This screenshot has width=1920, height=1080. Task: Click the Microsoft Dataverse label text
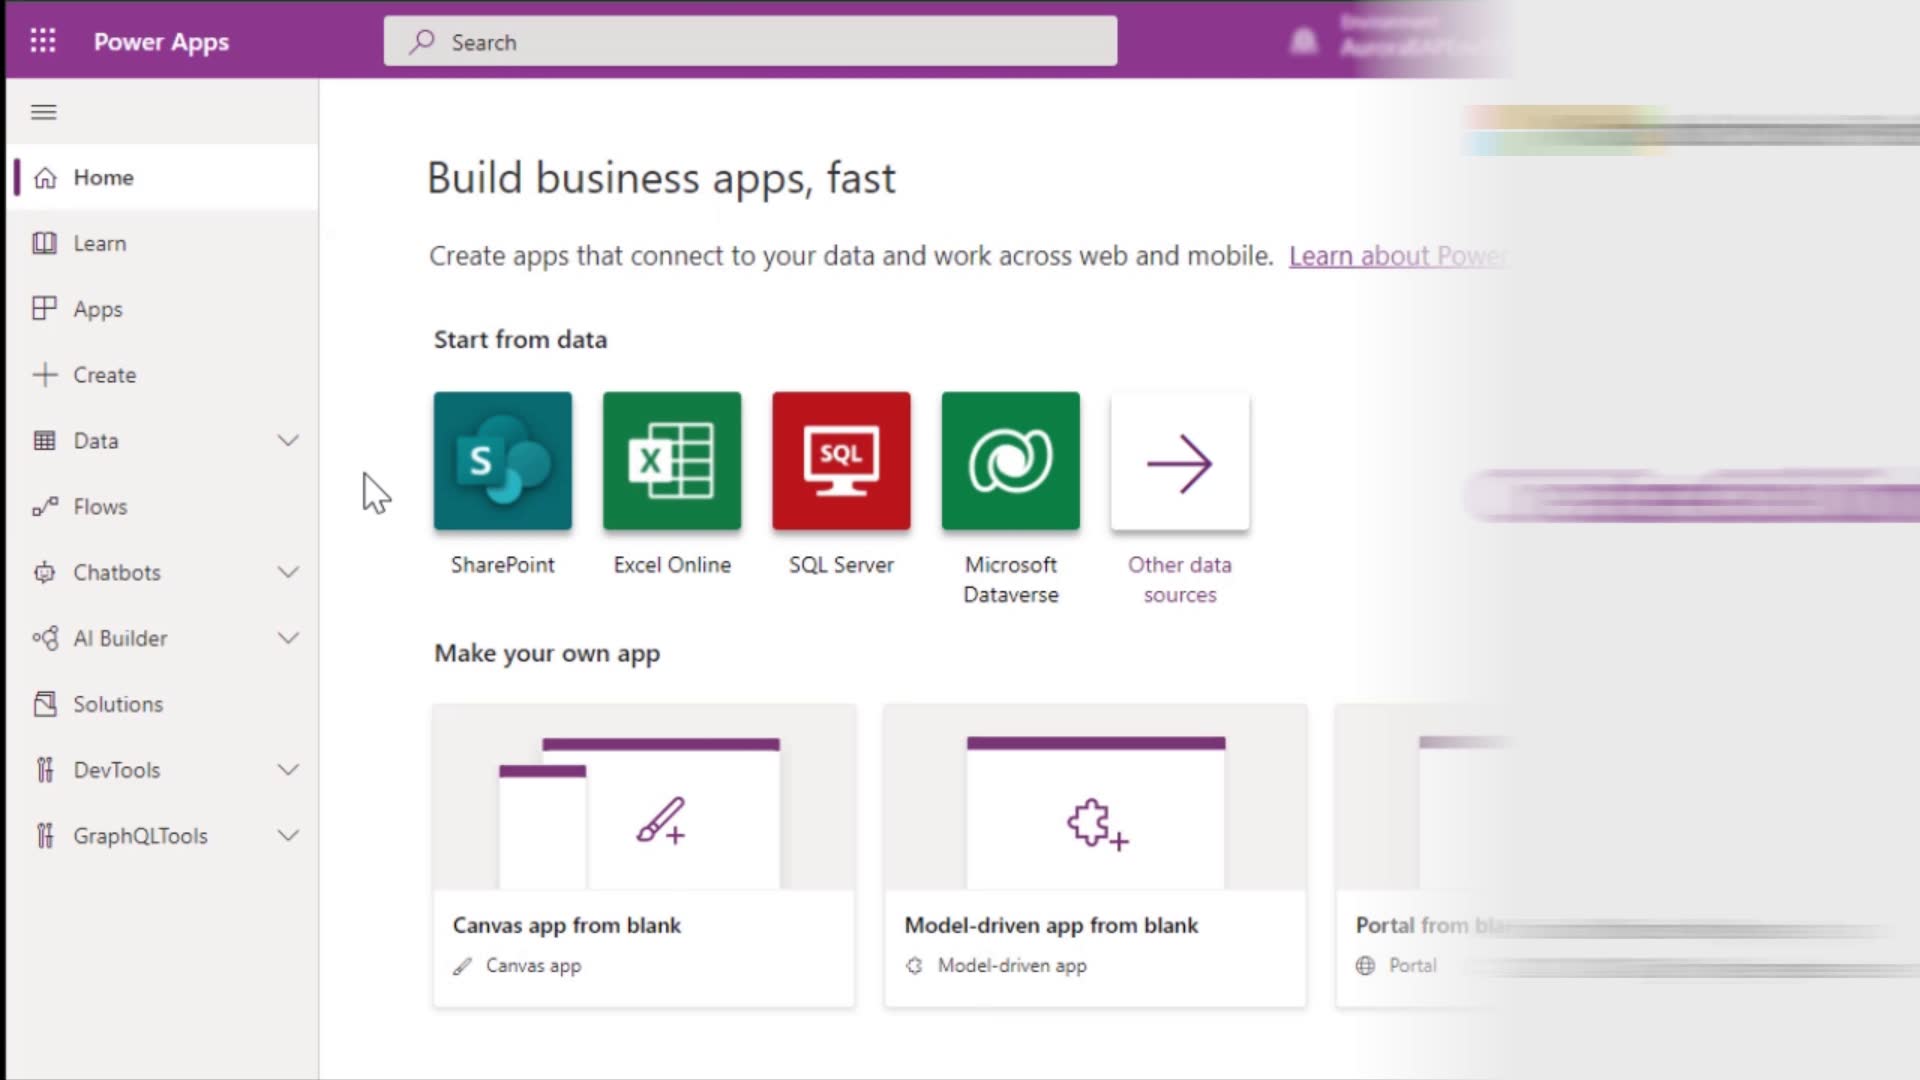[1010, 580]
